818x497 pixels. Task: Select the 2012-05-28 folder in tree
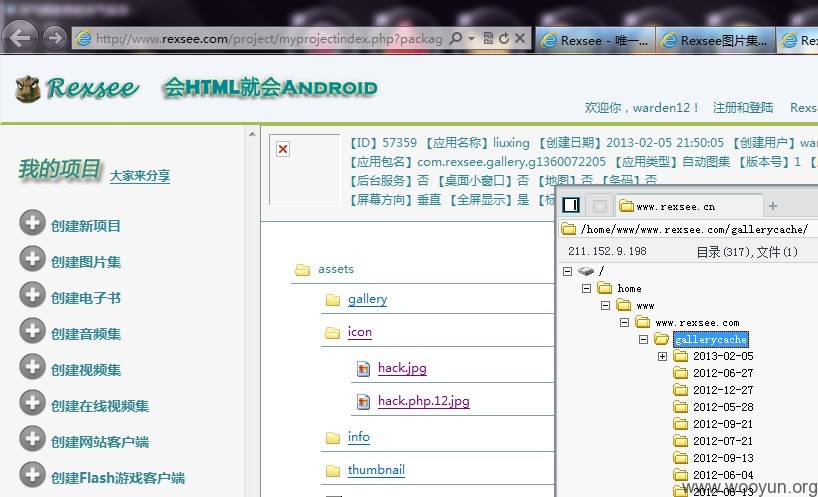tap(723, 407)
